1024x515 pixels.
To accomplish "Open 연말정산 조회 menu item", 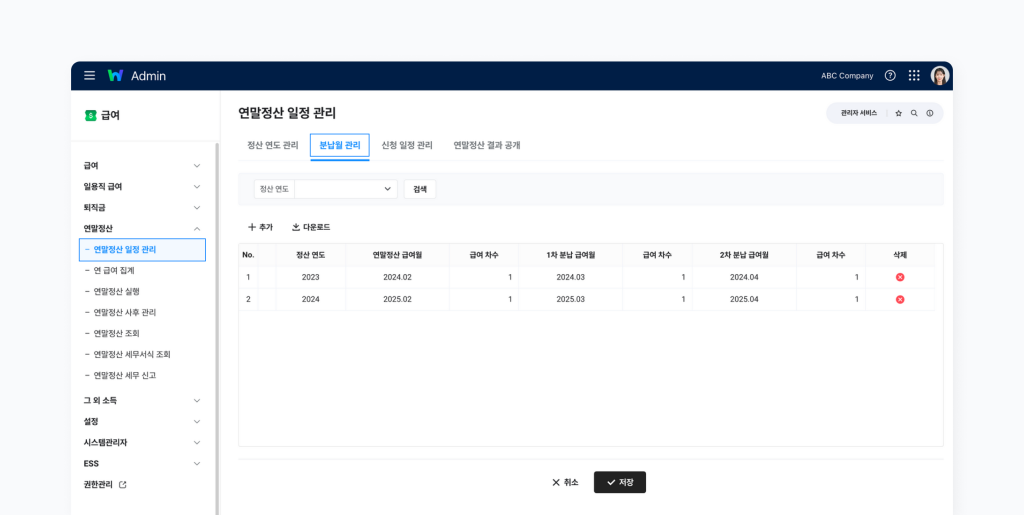I will (x=117, y=334).
